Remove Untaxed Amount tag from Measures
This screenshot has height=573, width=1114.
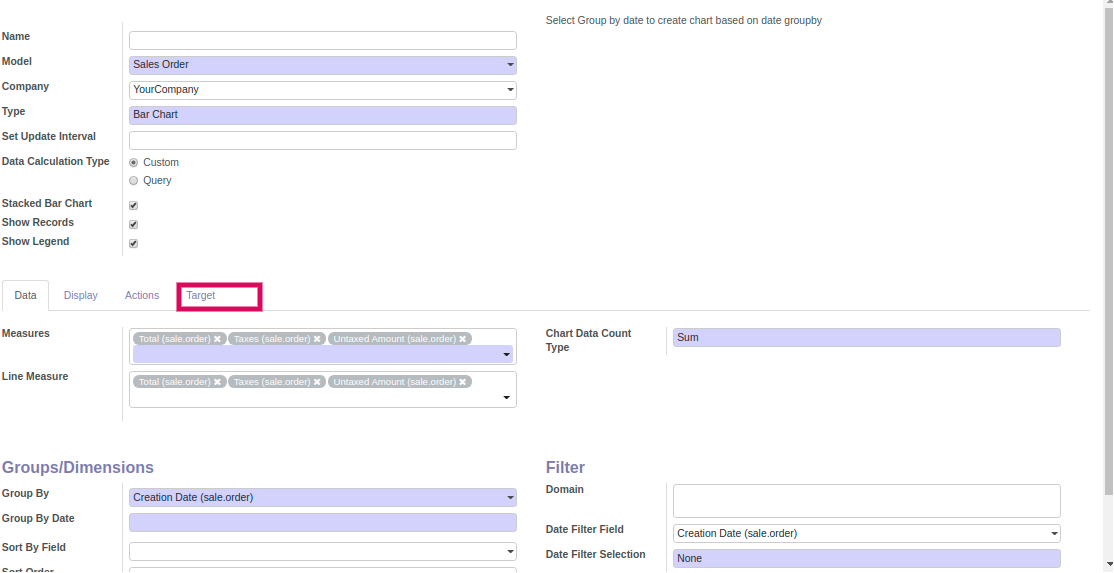tap(463, 339)
